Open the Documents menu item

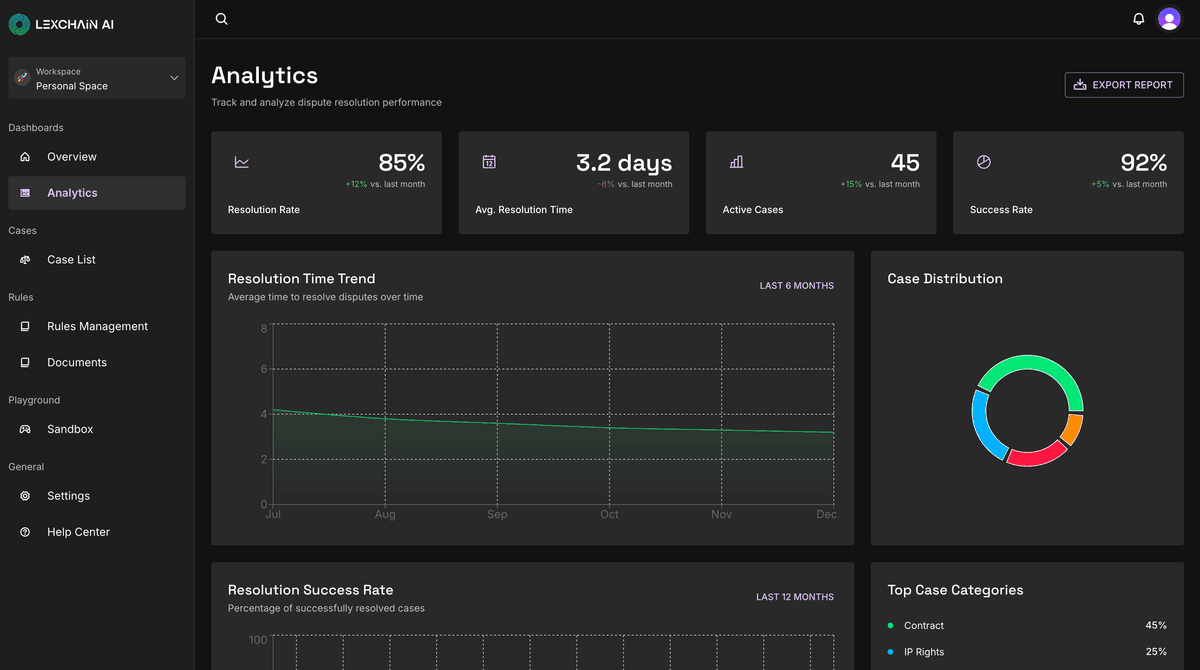[97, 363]
